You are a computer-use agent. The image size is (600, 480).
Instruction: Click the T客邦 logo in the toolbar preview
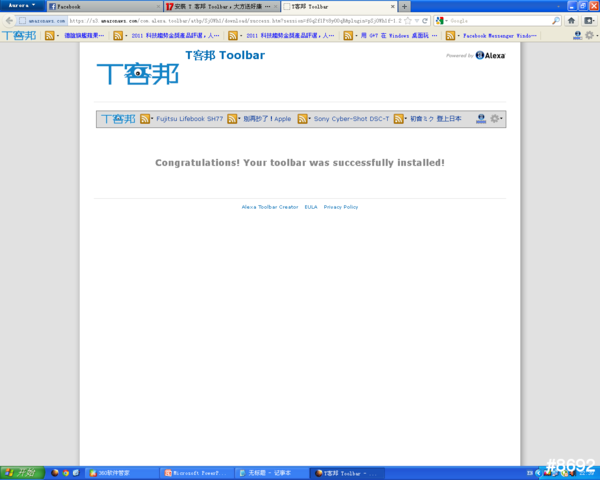pyautogui.click(x=118, y=119)
